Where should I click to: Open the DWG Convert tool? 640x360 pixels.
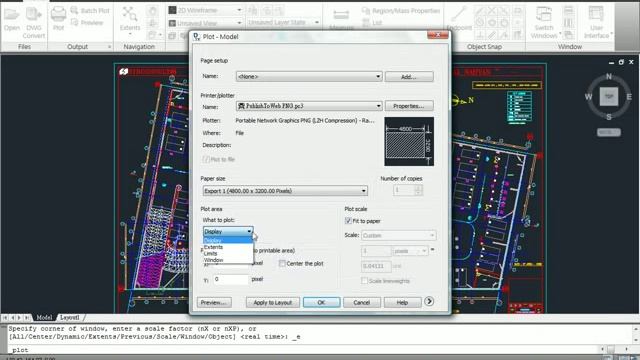coord(33,22)
